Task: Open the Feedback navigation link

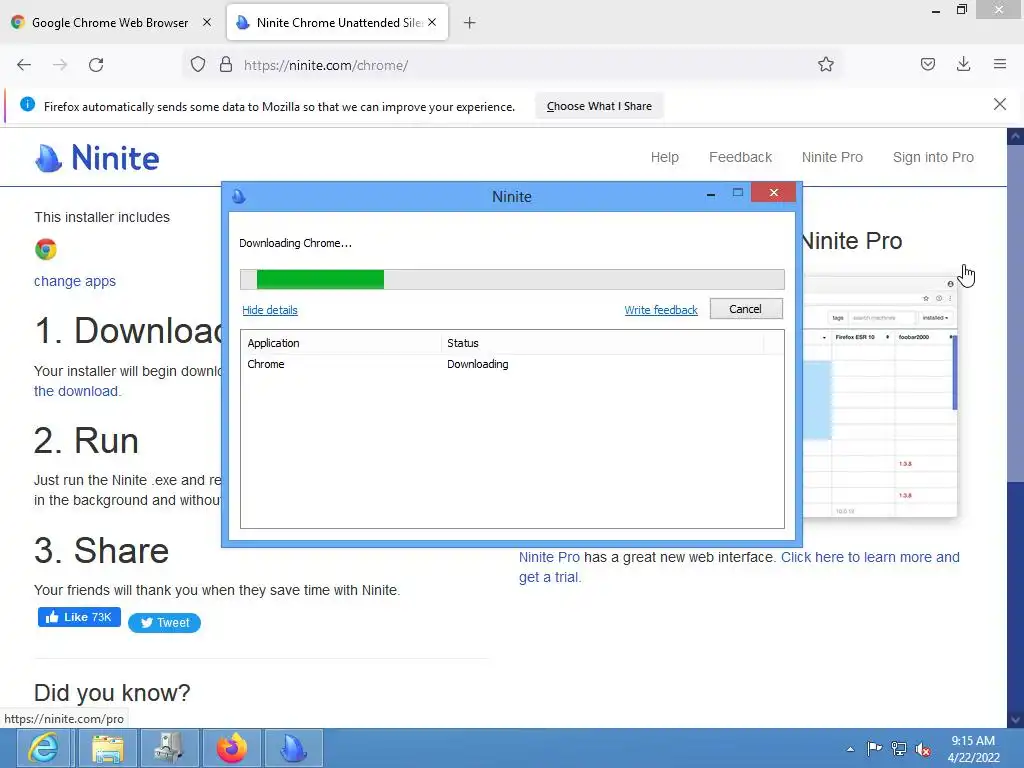Action: (741, 157)
